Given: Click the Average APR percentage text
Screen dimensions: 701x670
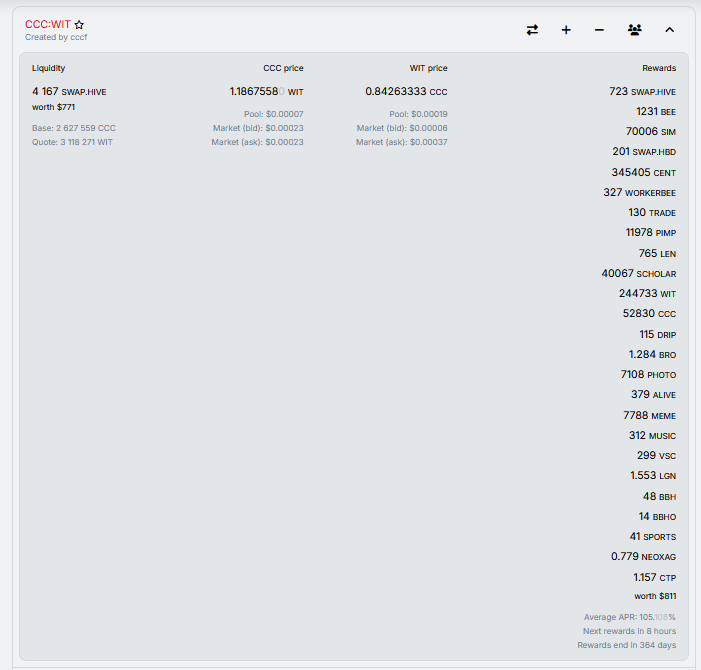Looking at the screenshot, I should (629, 617).
